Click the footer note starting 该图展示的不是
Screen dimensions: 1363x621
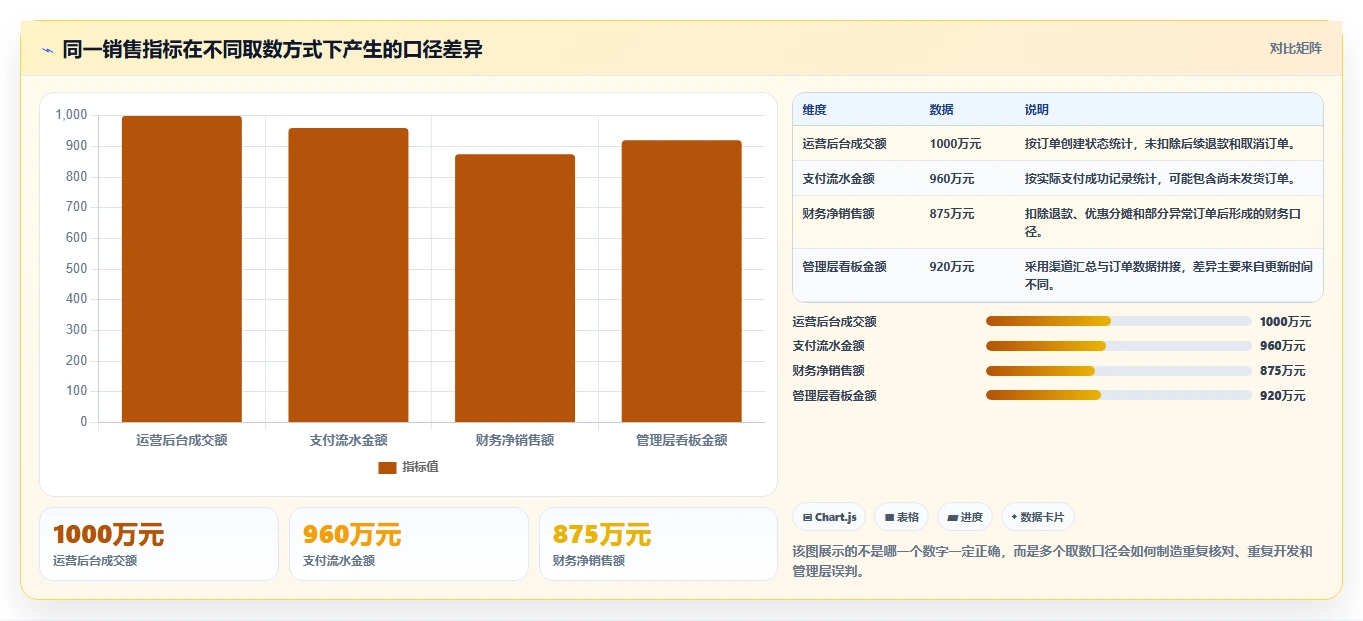[x=1052, y=562]
